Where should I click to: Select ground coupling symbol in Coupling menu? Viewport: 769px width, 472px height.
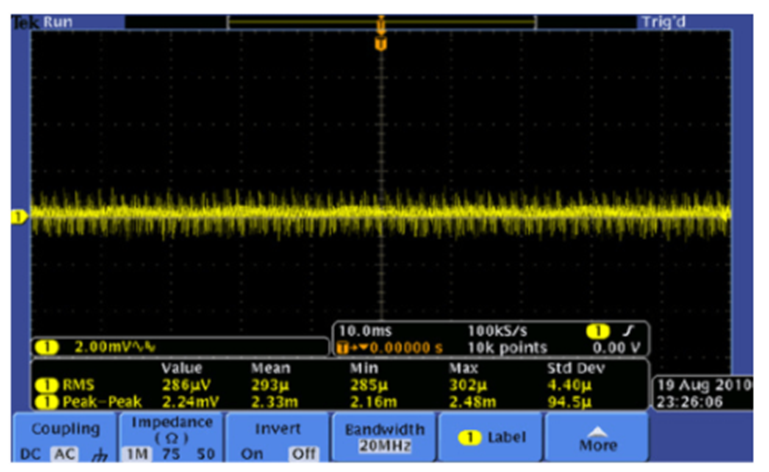tap(96, 453)
